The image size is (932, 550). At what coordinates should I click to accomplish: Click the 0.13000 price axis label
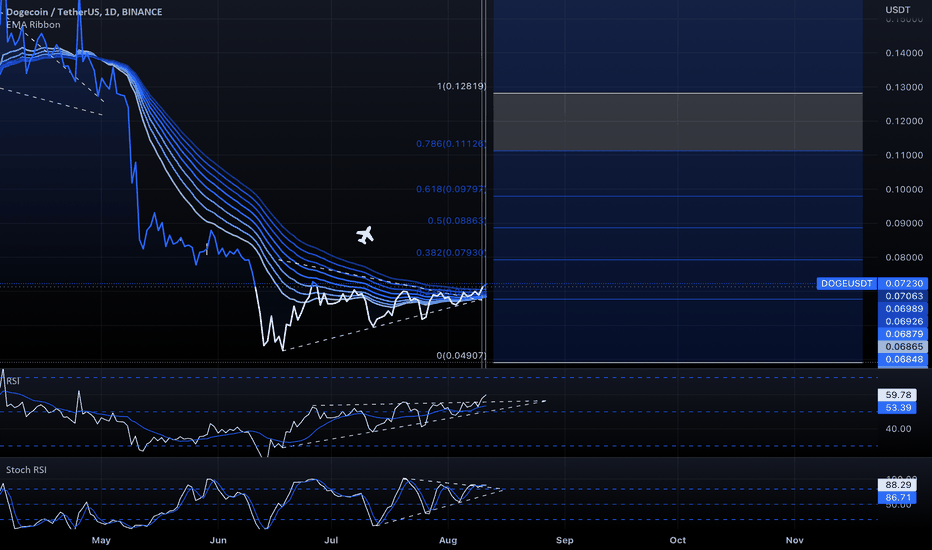[x=904, y=87]
